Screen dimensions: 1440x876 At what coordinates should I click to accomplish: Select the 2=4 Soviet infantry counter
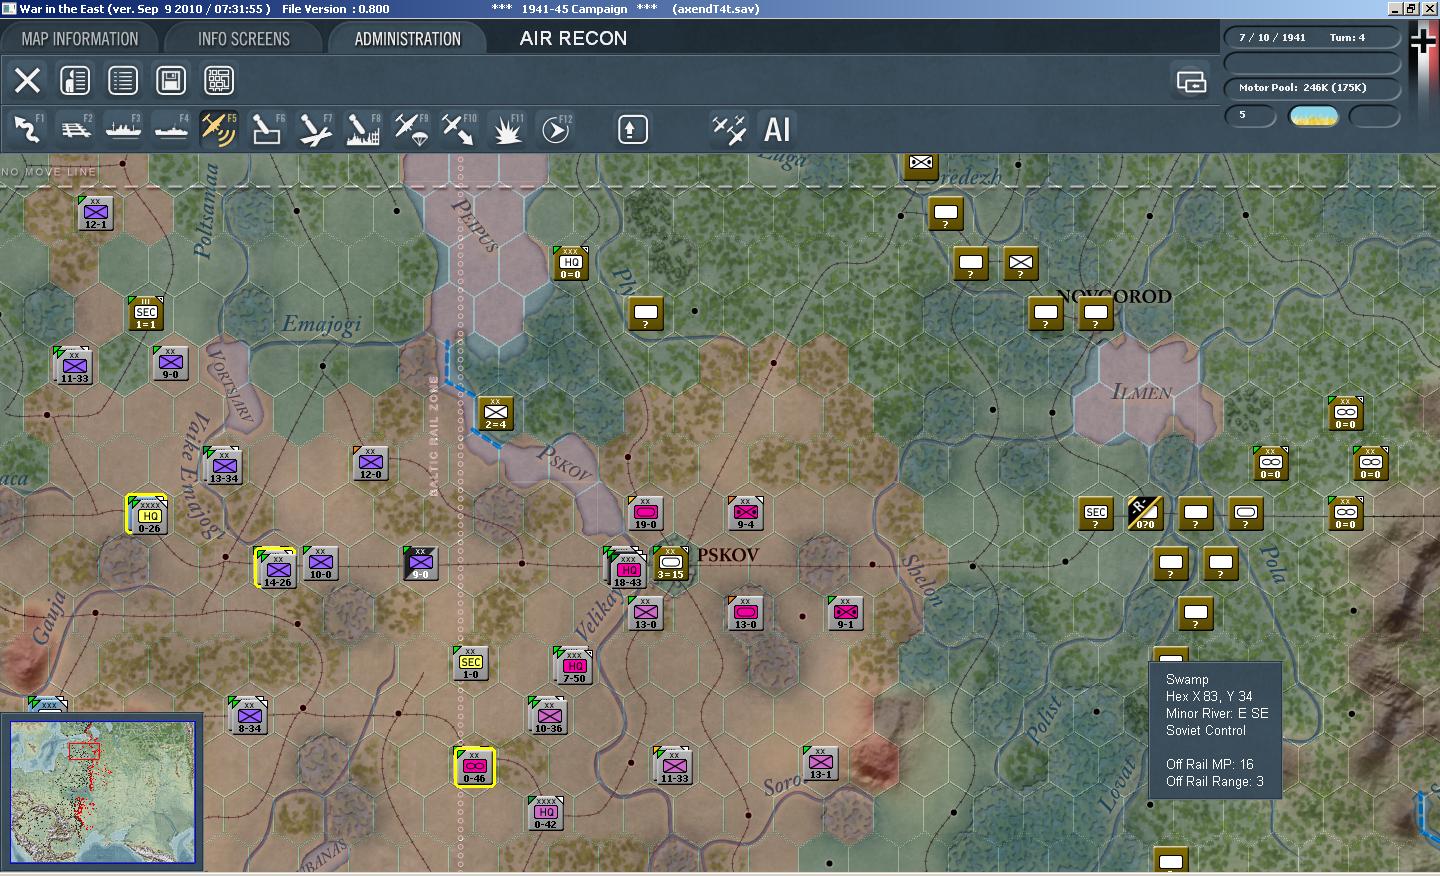click(x=495, y=413)
